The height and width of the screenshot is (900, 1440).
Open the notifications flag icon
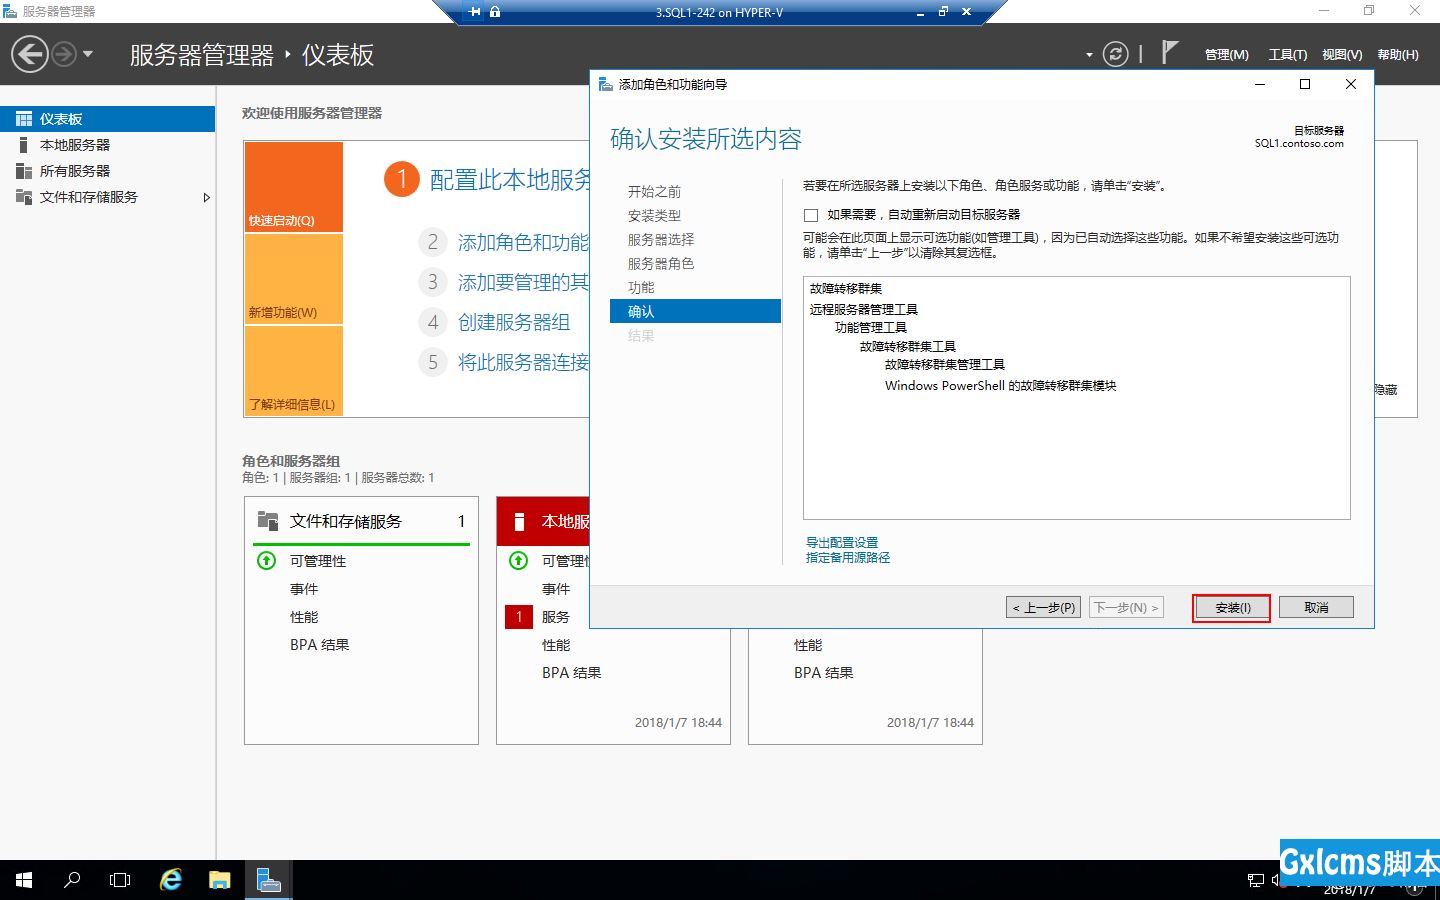point(1170,52)
